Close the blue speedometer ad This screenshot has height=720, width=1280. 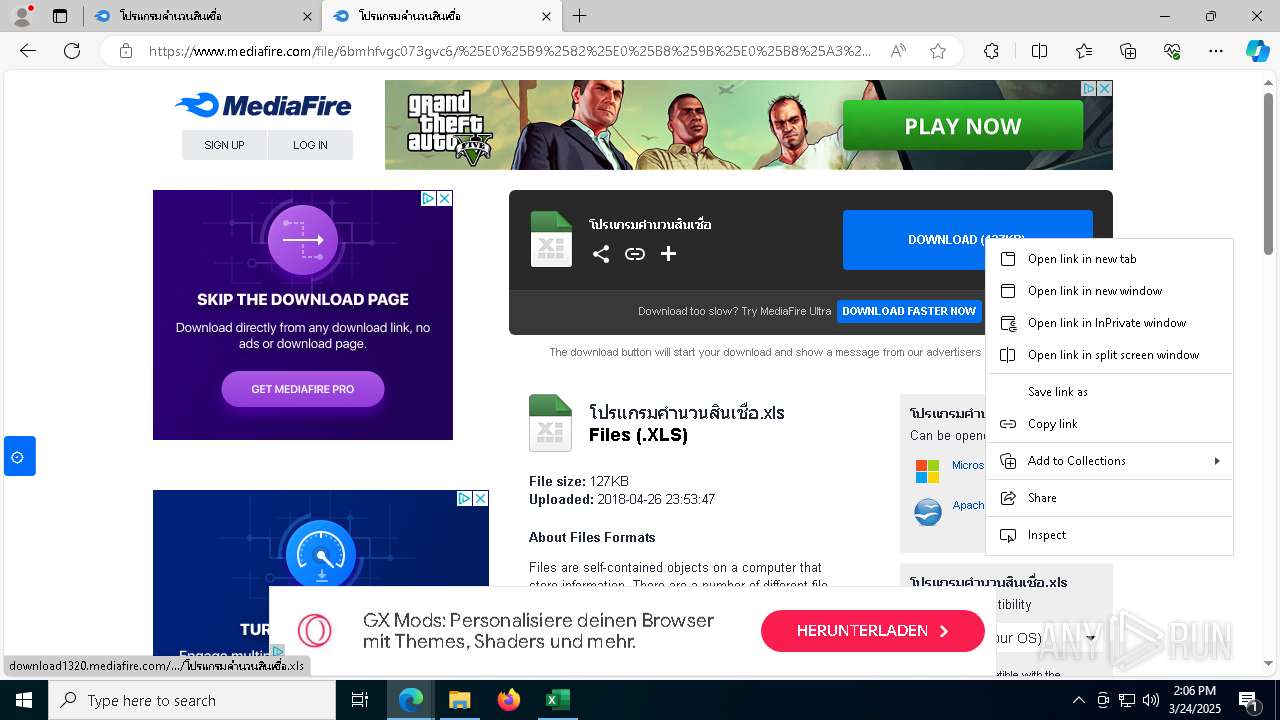click(480, 498)
